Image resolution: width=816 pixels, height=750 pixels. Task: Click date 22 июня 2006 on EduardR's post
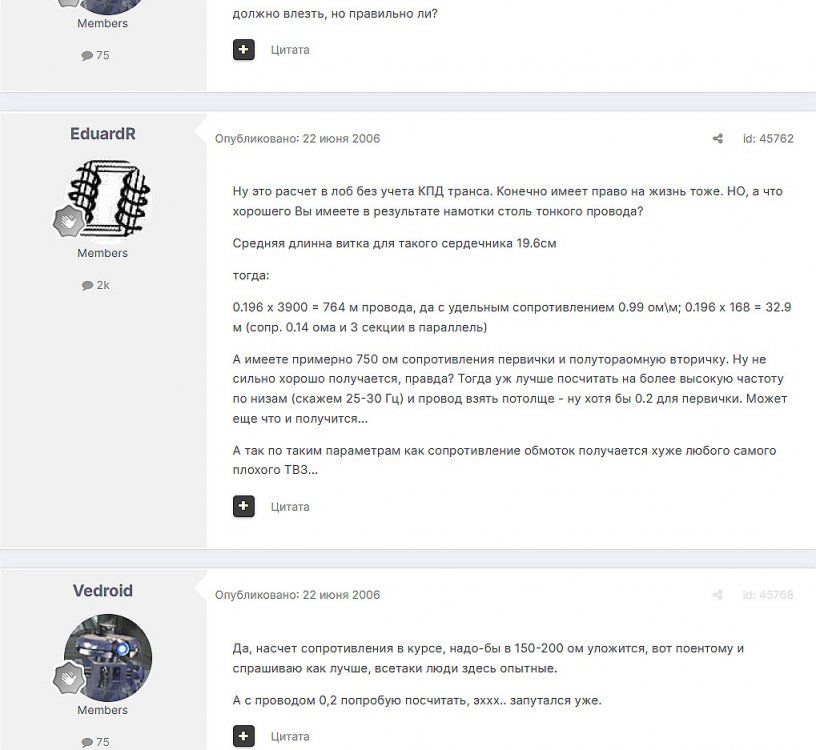click(x=341, y=138)
